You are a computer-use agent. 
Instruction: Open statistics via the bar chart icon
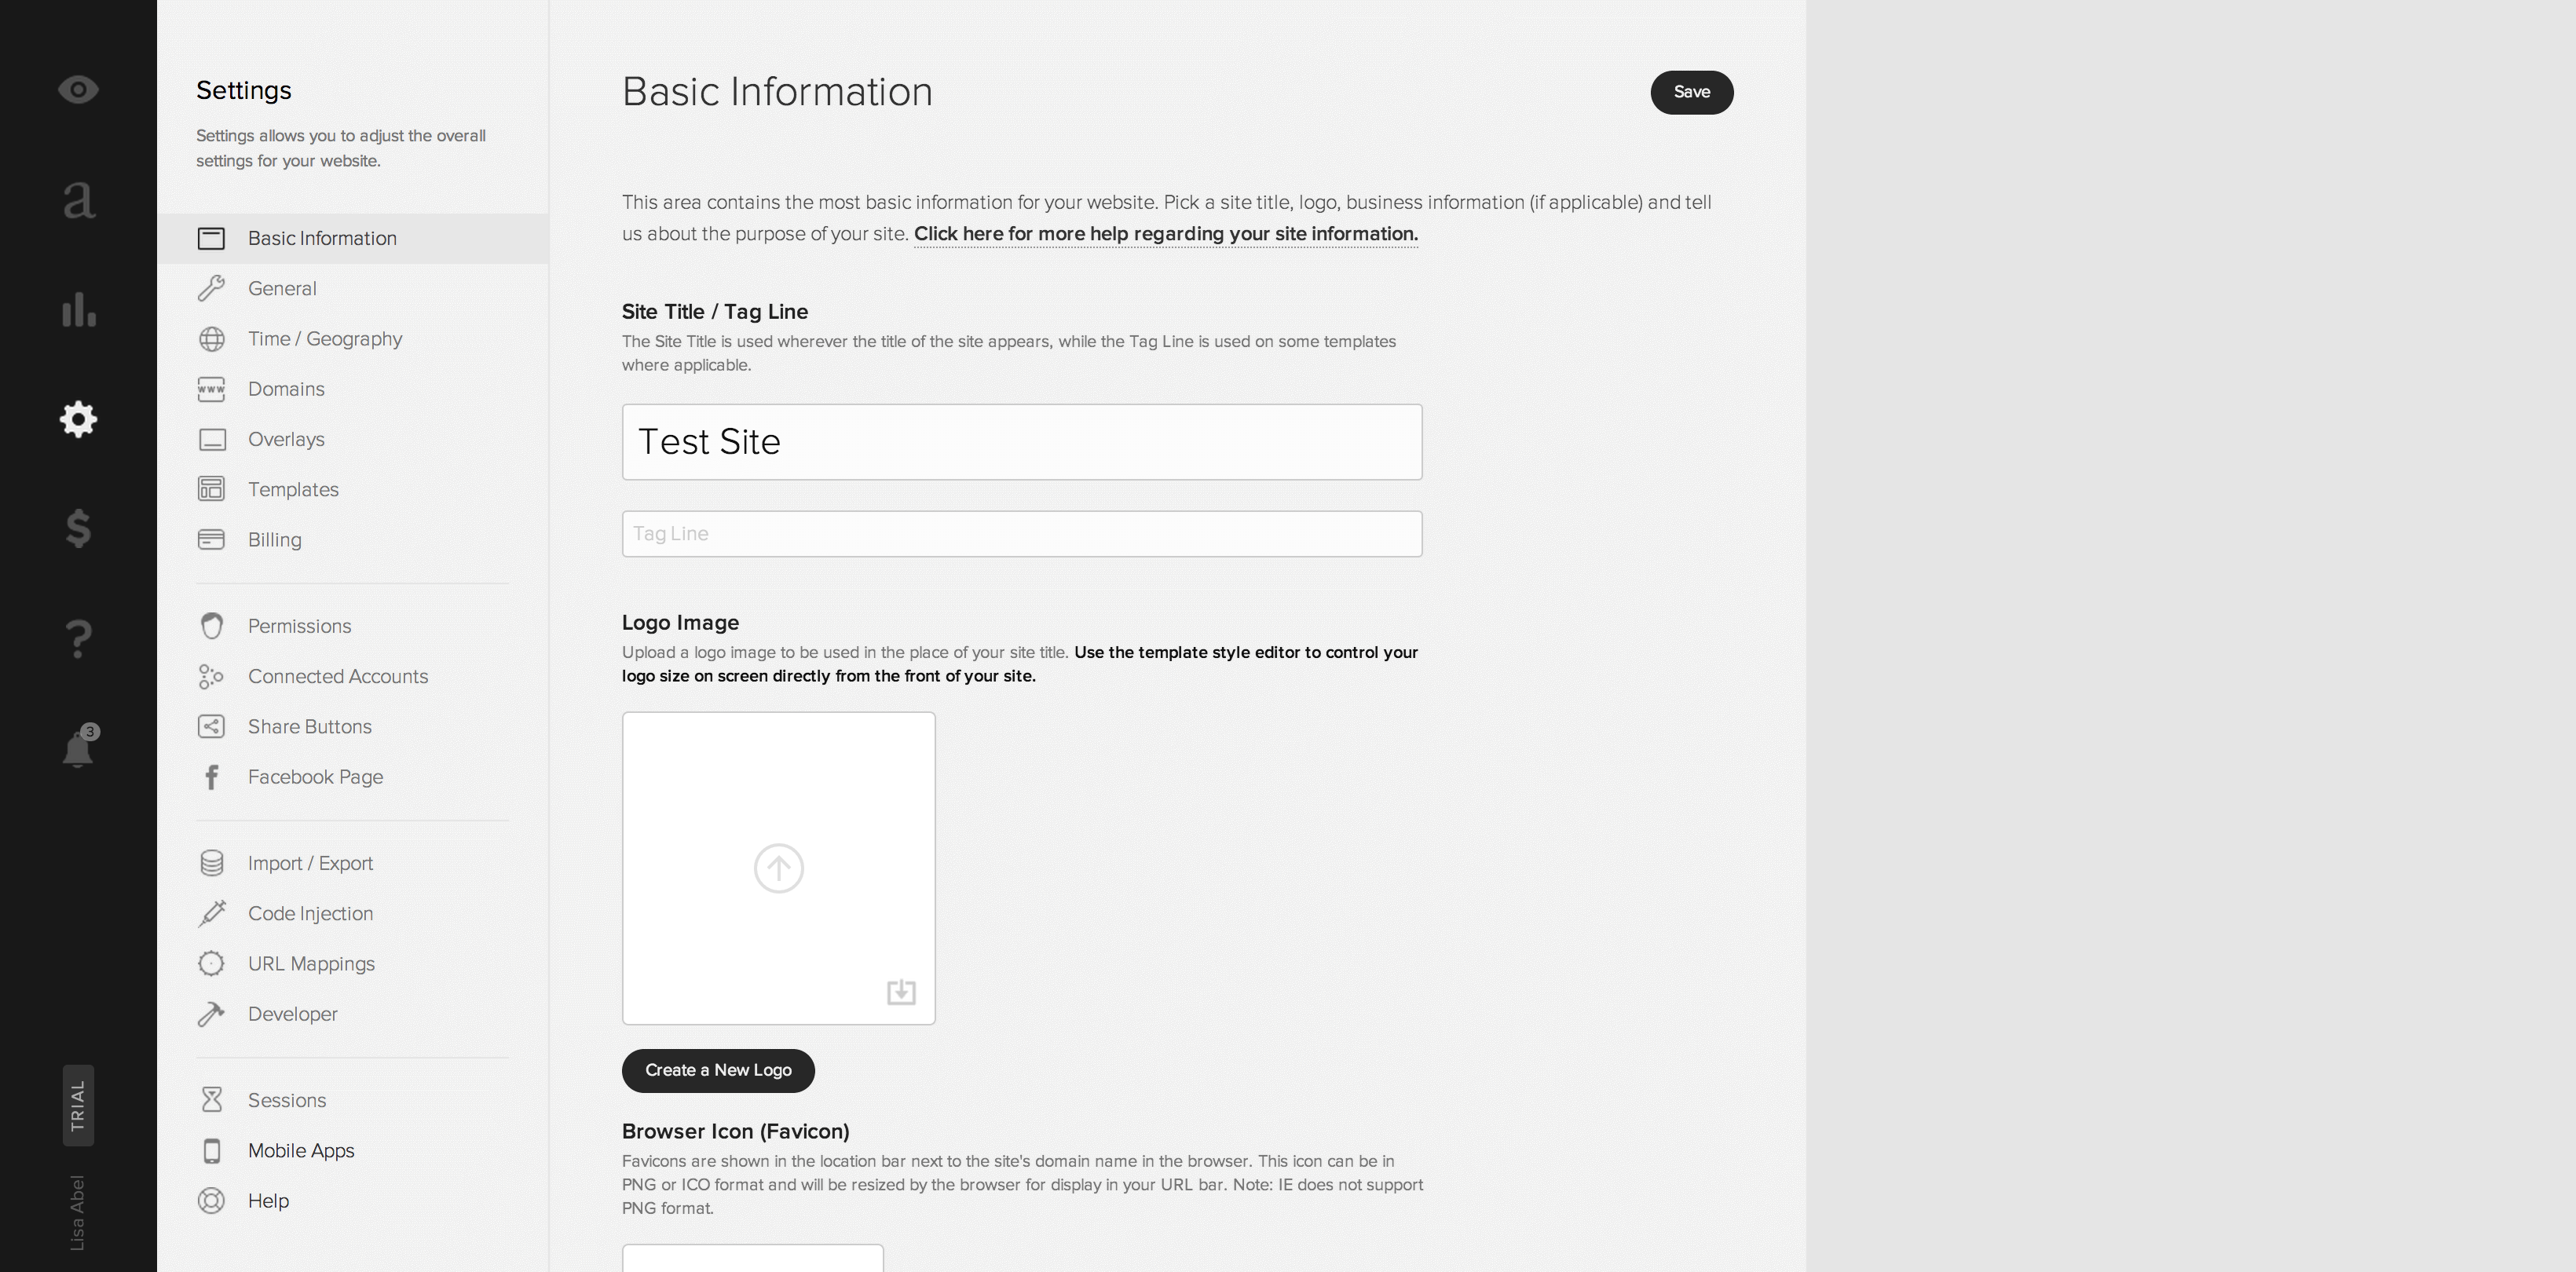coord(79,309)
